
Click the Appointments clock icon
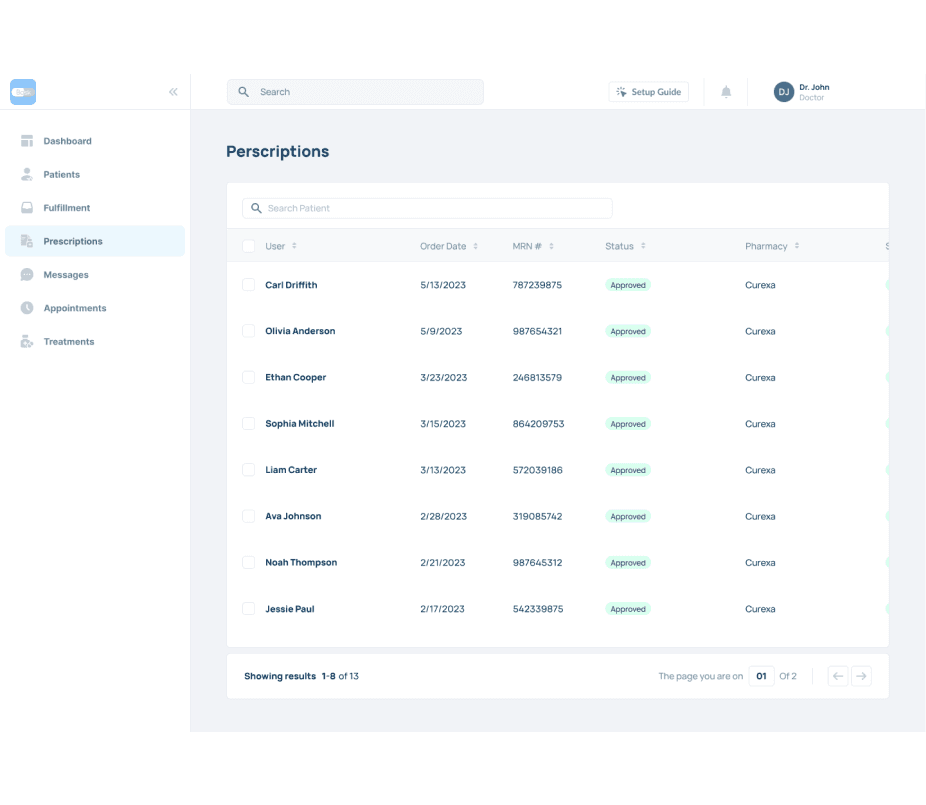[27, 308]
